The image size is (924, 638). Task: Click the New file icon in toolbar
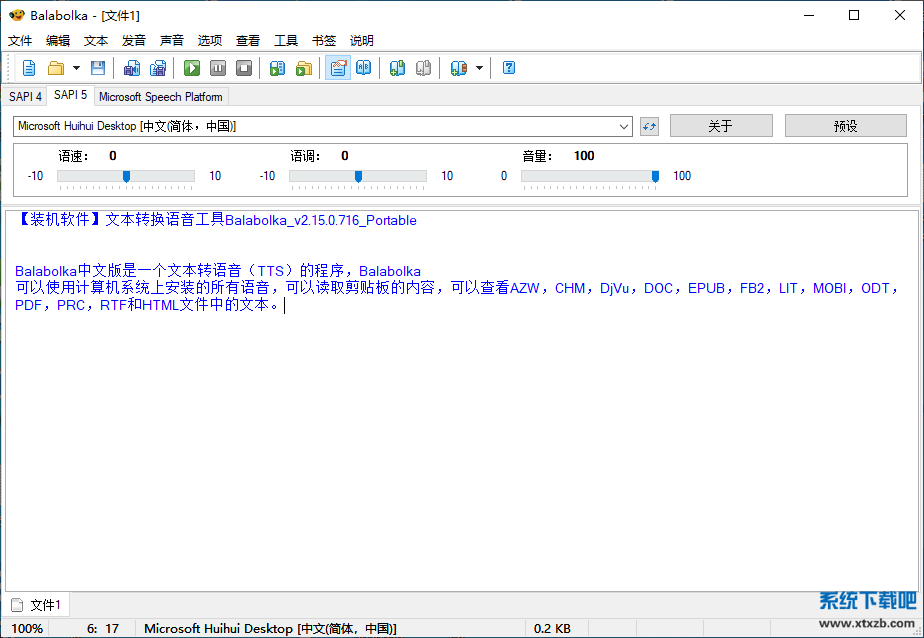(x=29, y=68)
